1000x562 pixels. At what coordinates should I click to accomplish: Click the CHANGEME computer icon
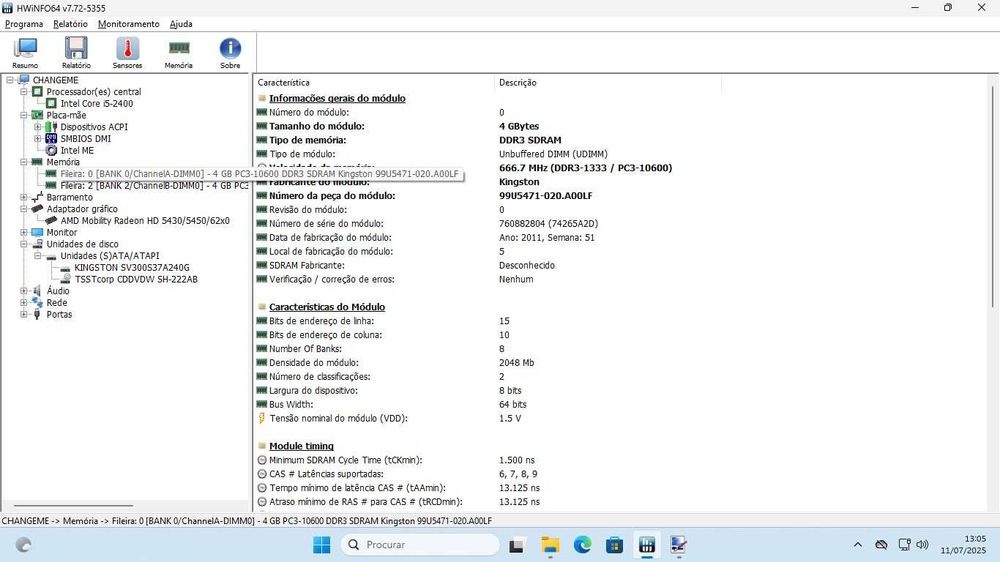[x=24, y=80]
